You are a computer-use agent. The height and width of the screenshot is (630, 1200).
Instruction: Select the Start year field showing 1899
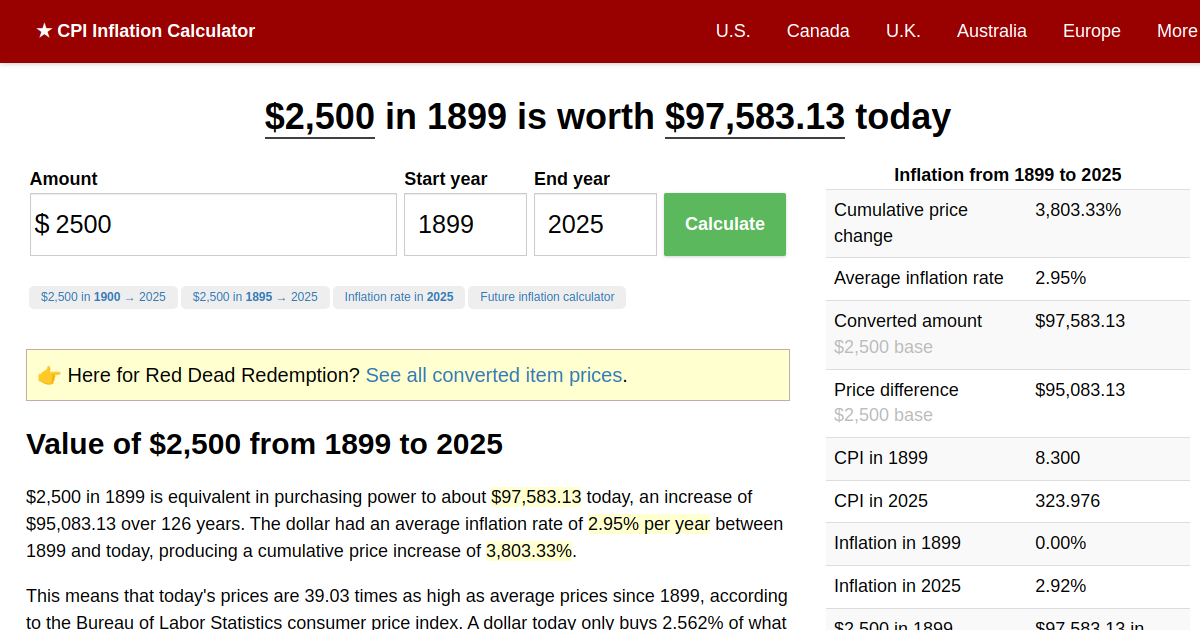[465, 224]
